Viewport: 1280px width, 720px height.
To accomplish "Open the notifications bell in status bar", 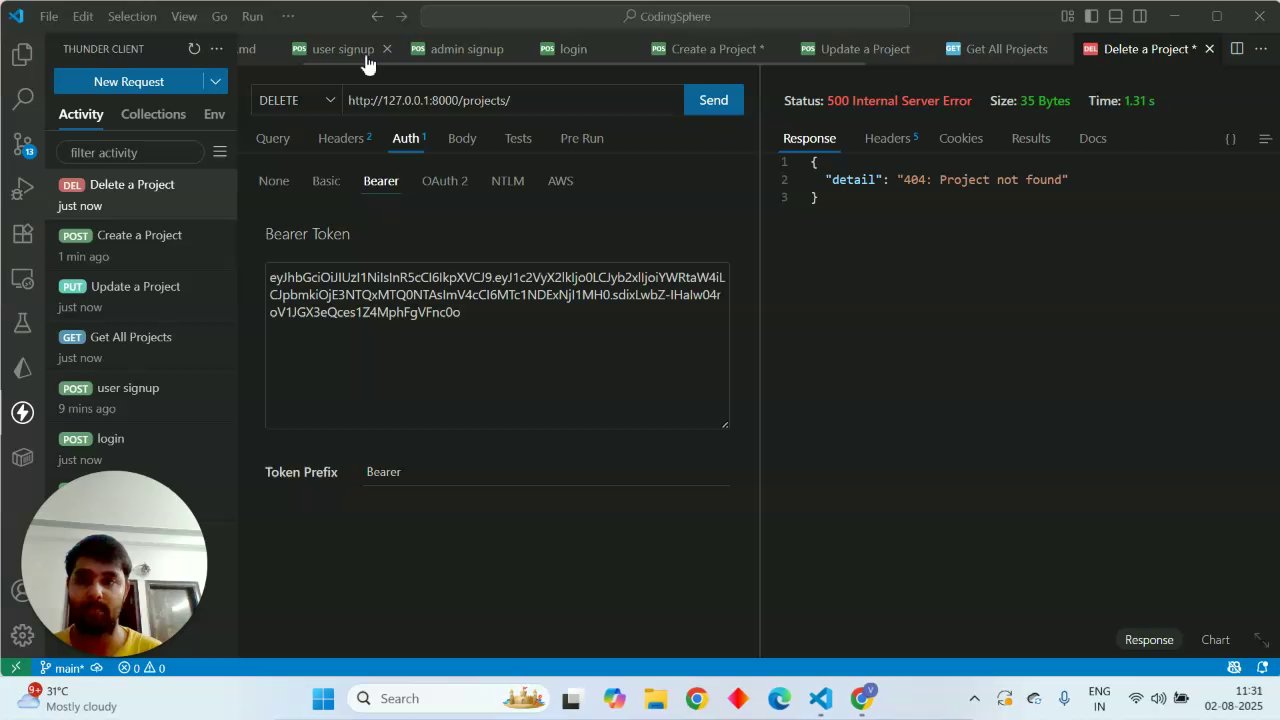I will 1262,668.
